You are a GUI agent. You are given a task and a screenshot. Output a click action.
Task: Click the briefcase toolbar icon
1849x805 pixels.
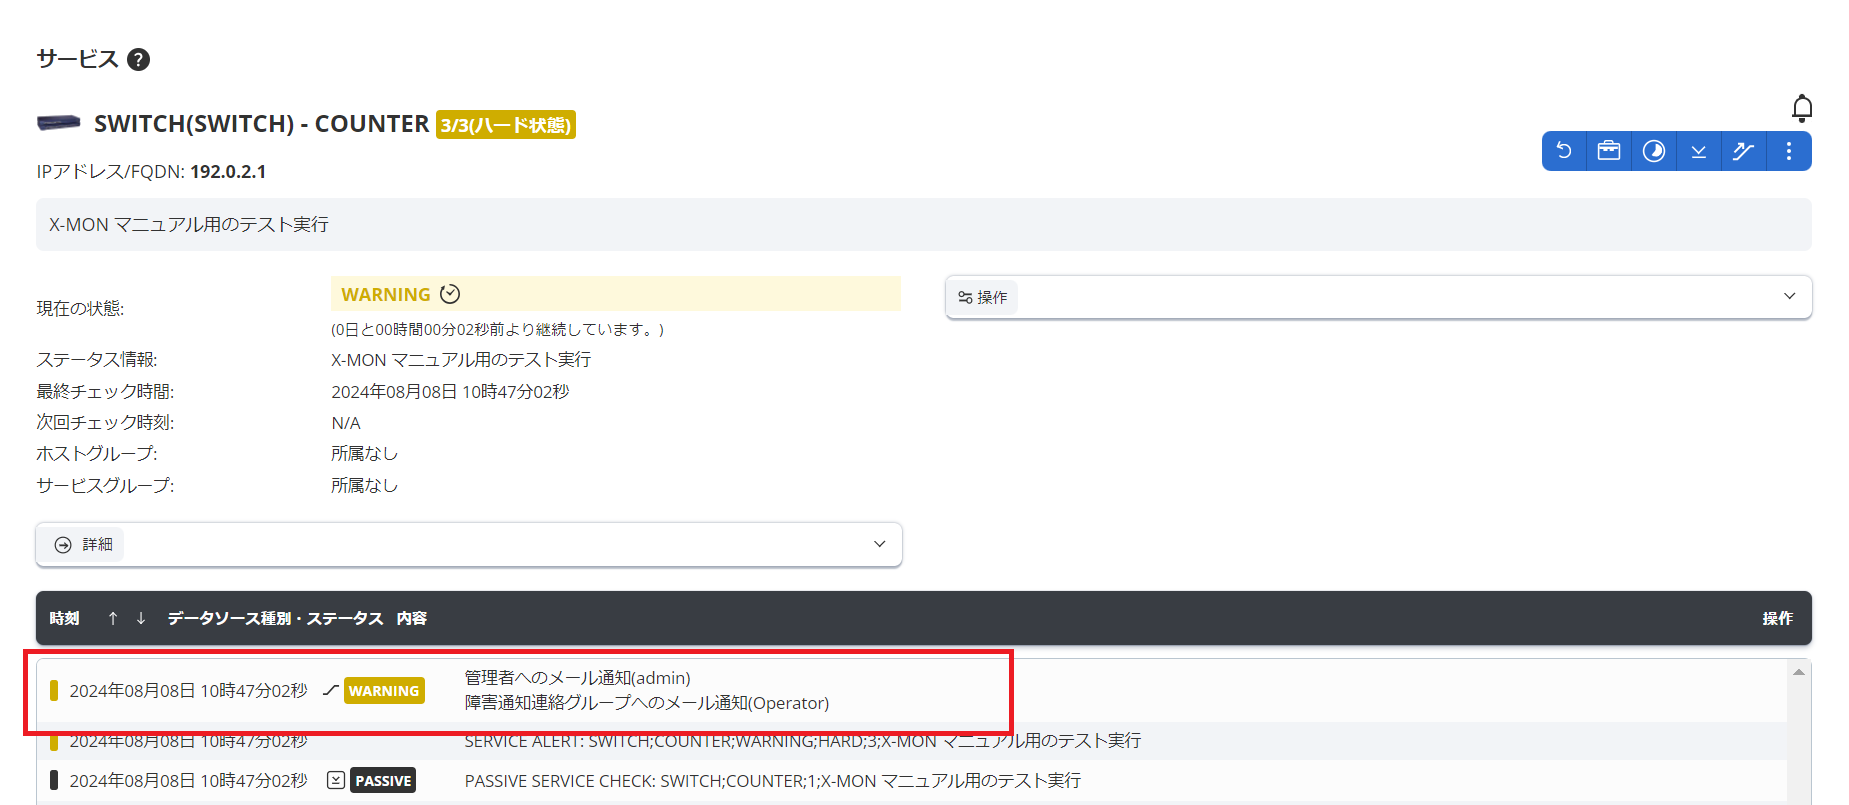pos(1608,151)
